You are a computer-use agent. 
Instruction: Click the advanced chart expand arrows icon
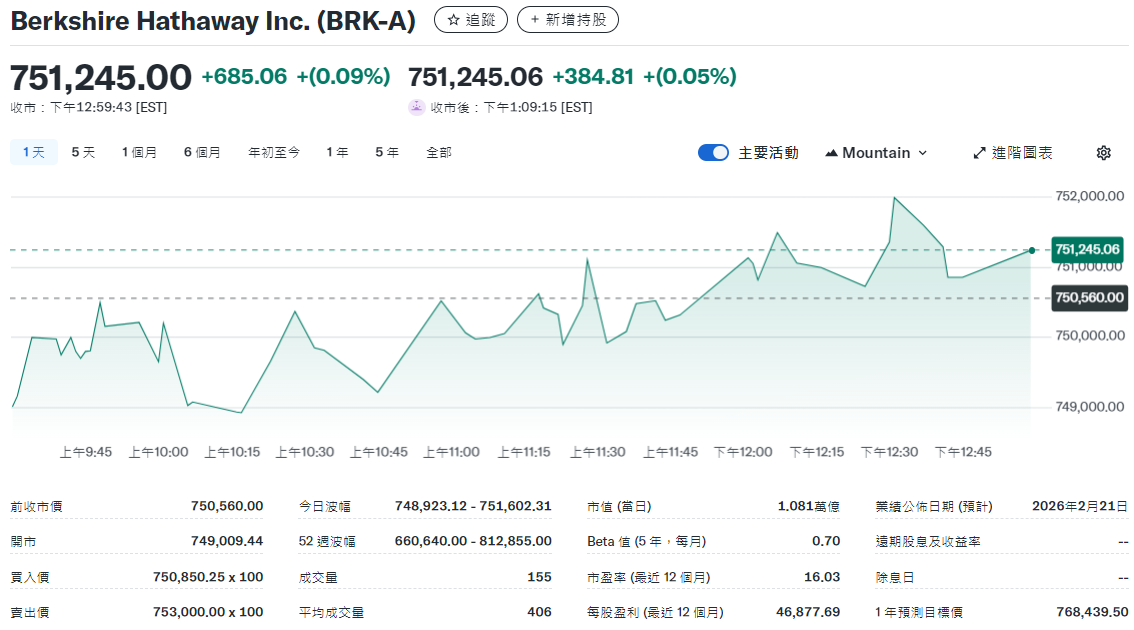[x=979, y=153]
